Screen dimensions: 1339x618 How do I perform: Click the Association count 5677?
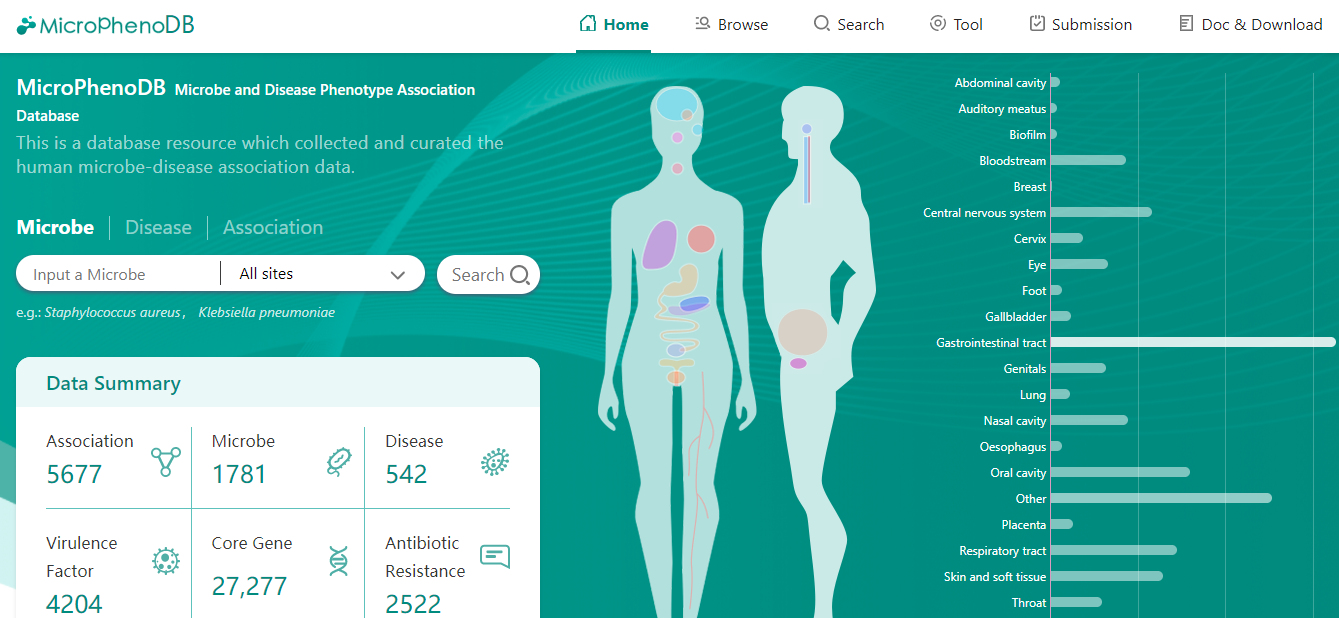tap(74, 474)
